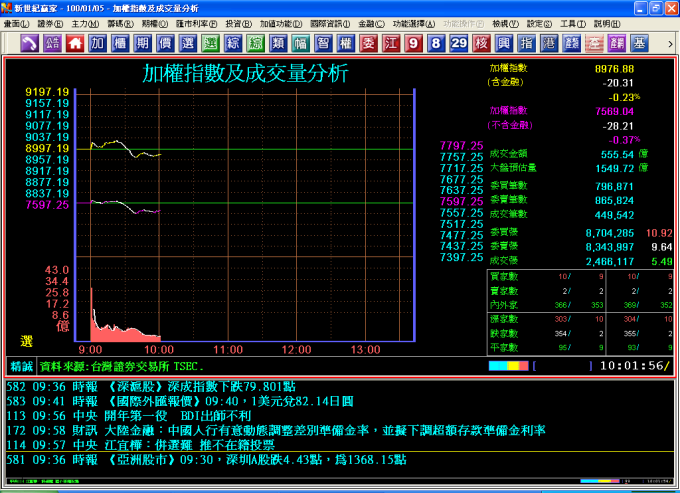Open news item 581 亞洲股市 深圳A股
Image resolution: width=680 pixels, height=493 pixels.
tap(206, 460)
